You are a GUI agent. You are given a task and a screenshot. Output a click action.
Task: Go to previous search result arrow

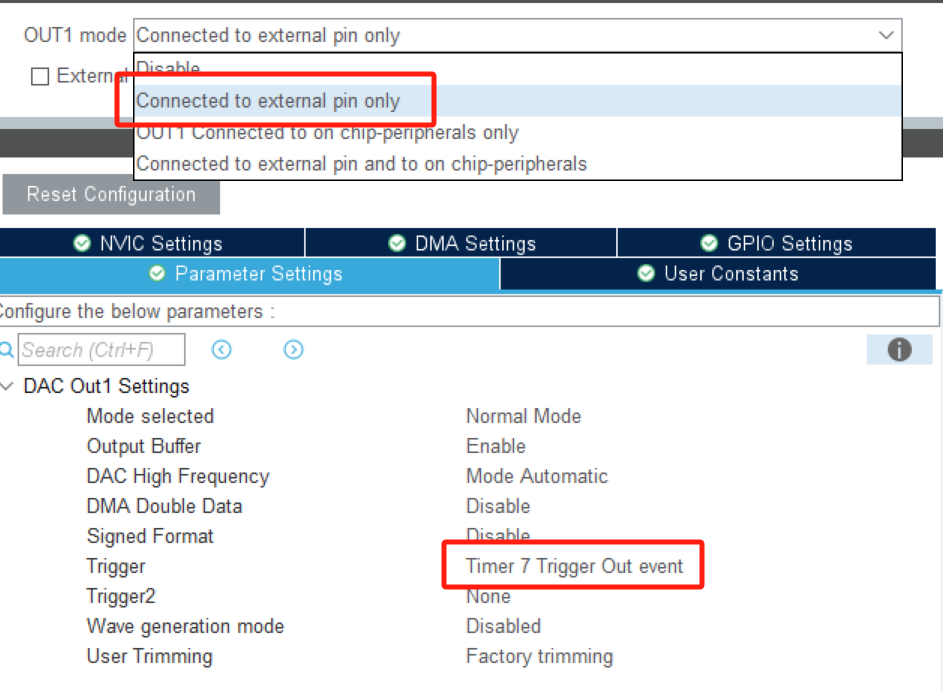click(222, 350)
